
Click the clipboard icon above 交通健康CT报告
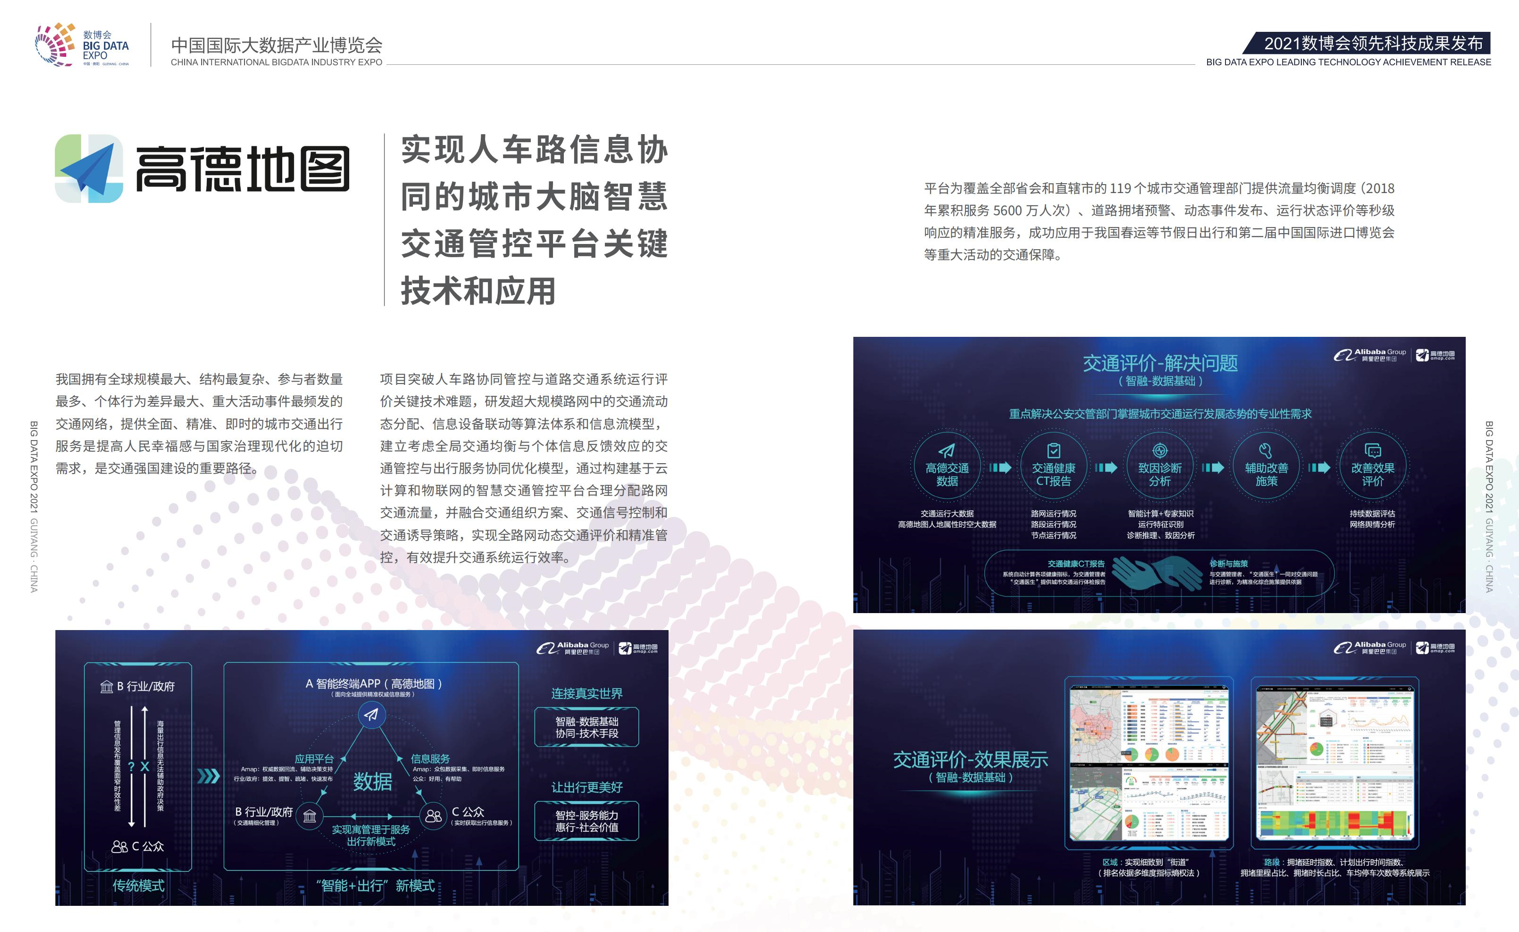tap(1053, 450)
